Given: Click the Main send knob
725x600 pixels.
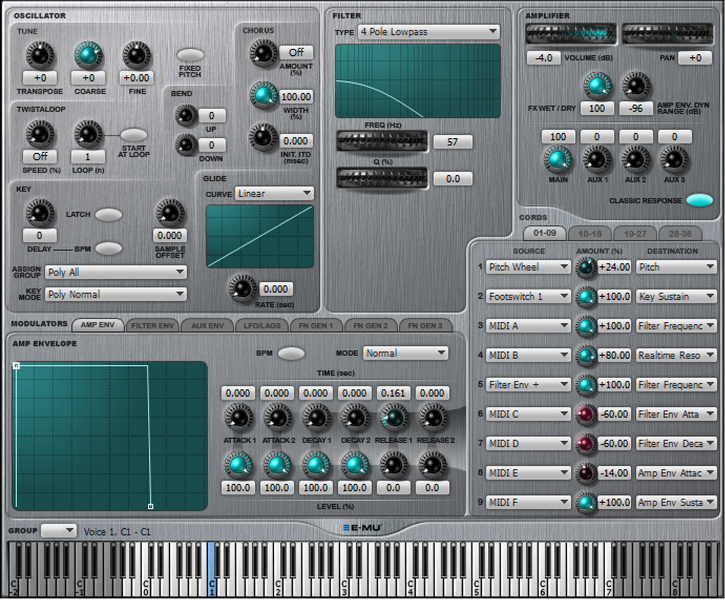Looking at the screenshot, I should click(x=558, y=159).
